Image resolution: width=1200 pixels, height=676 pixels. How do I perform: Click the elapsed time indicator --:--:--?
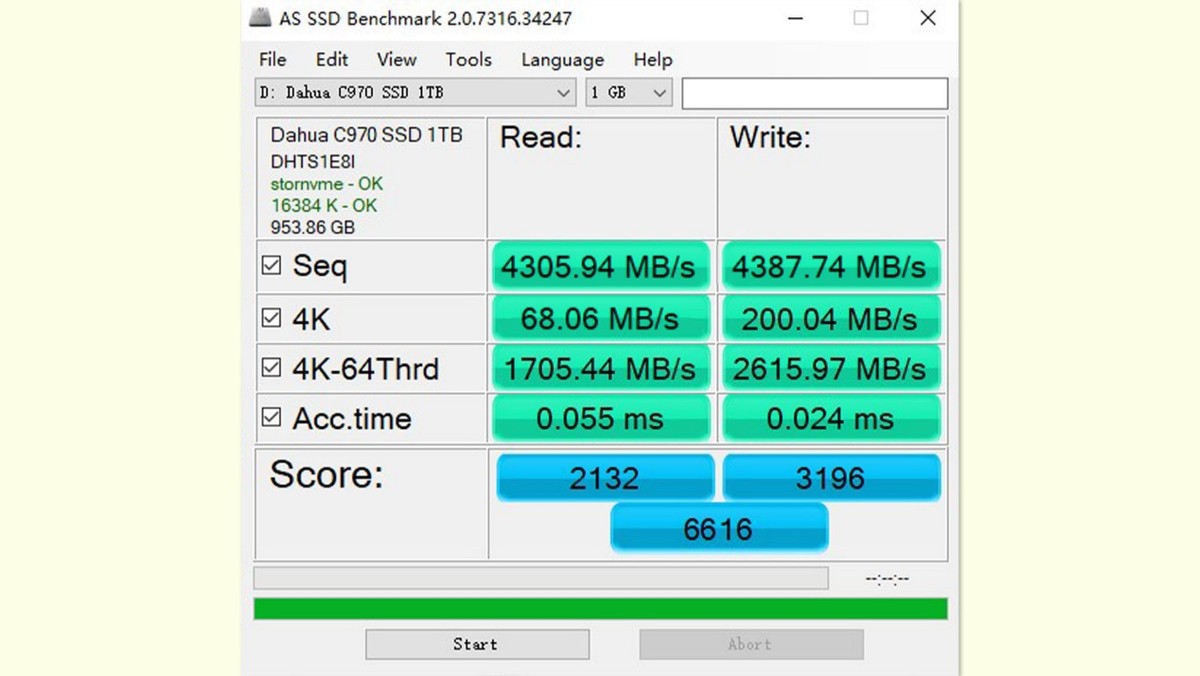pos(887,579)
